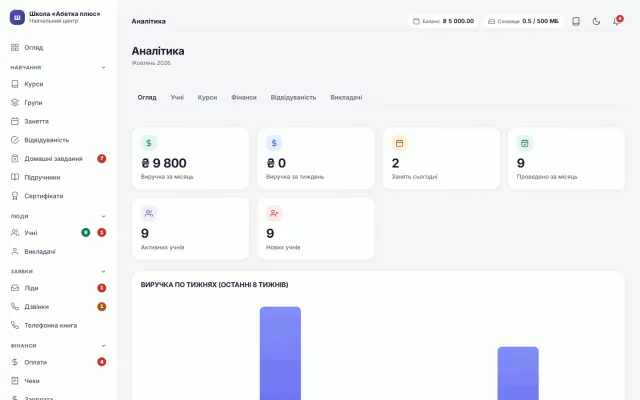The height and width of the screenshot is (400, 640).
Task: Switch to the Учні analytics tab
Action: click(x=177, y=98)
